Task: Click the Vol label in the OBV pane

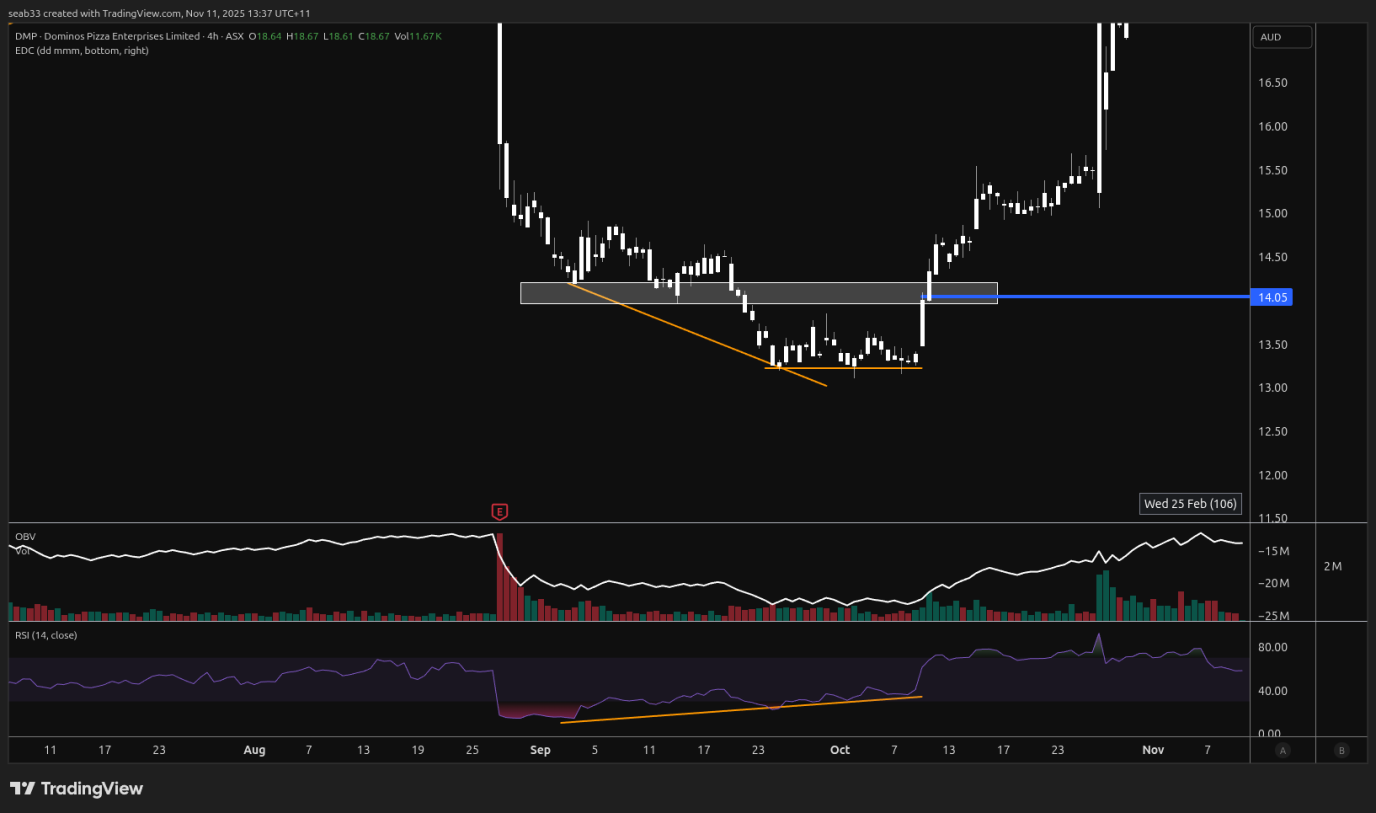Action: (21, 551)
